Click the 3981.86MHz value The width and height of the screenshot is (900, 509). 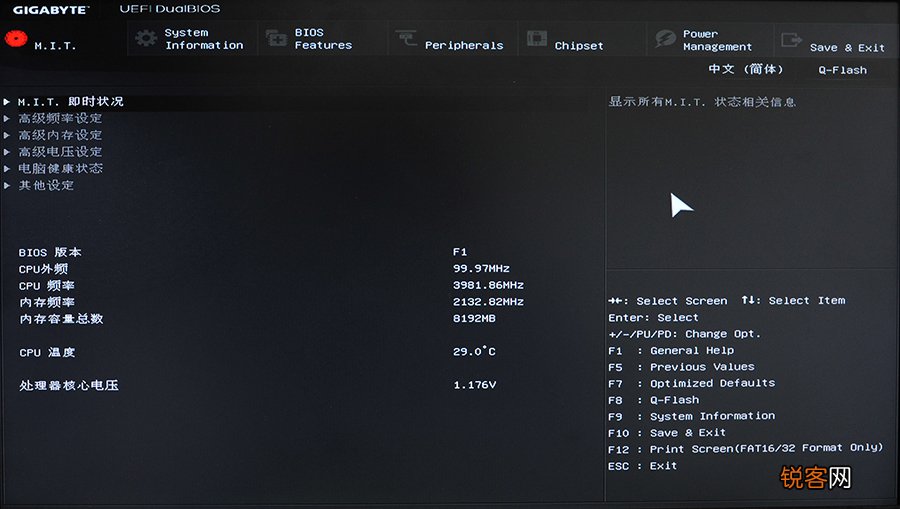488,285
